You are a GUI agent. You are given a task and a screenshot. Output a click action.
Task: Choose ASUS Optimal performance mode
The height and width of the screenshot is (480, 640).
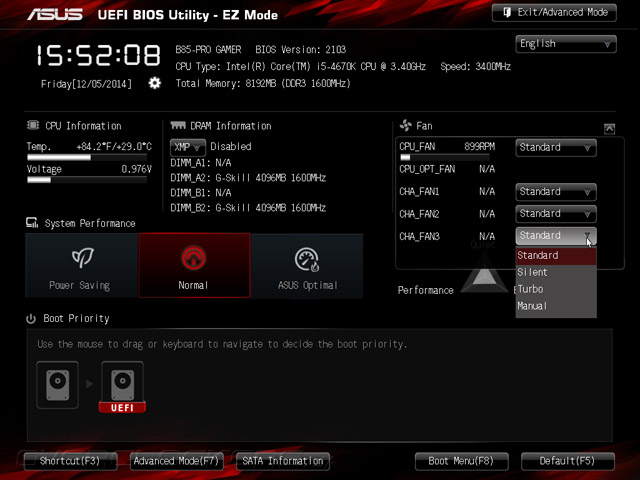pyautogui.click(x=307, y=265)
